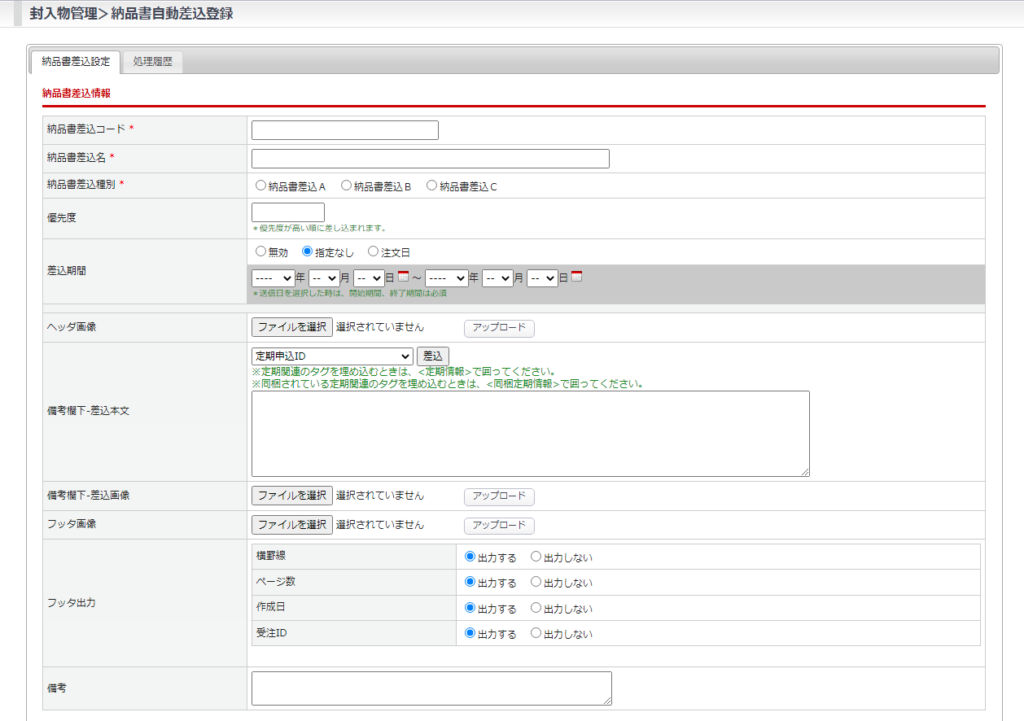Expand the start year dropdown

[272, 278]
